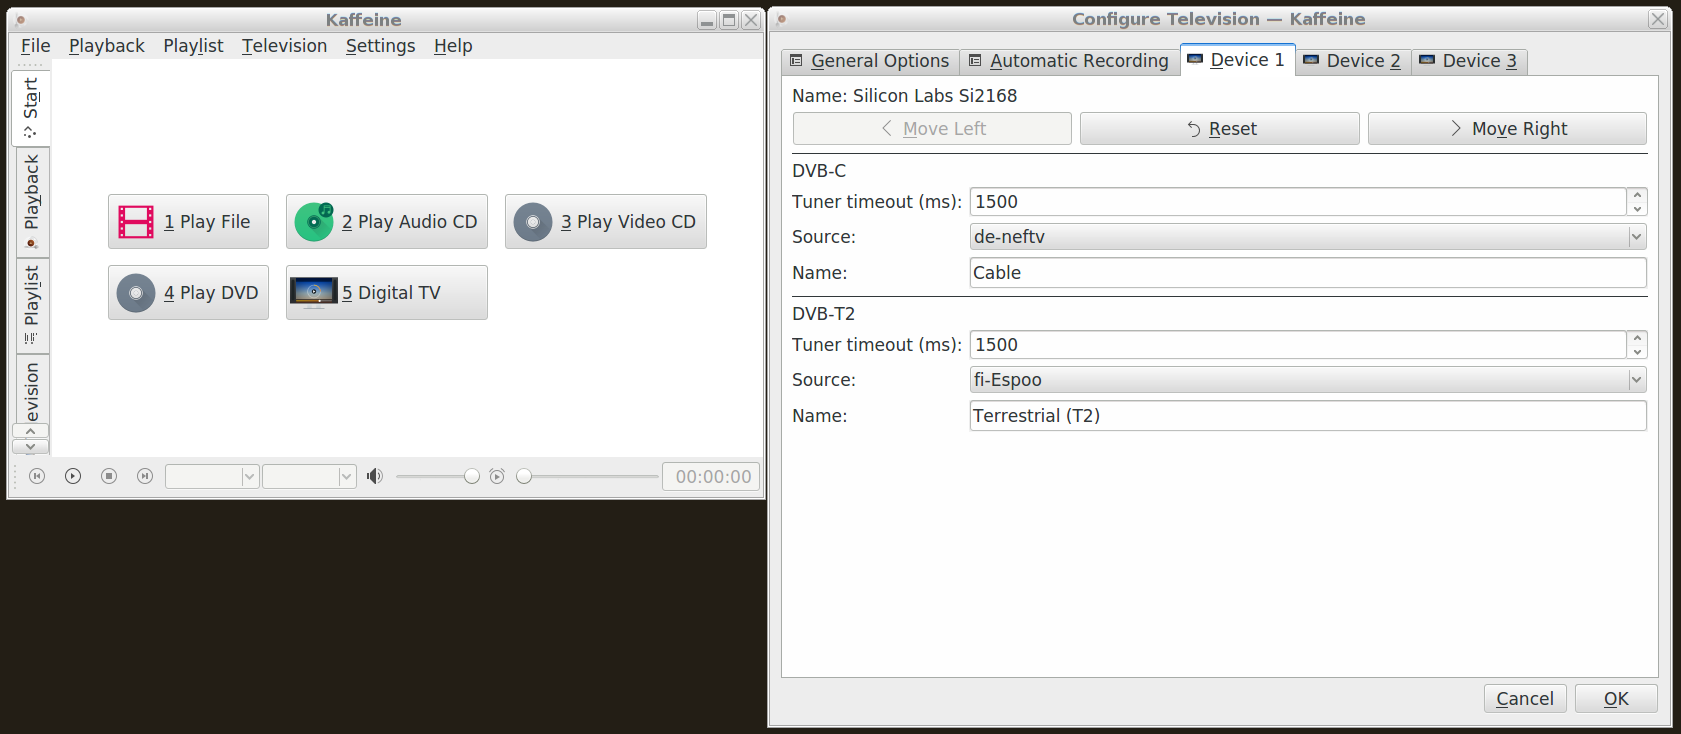Confirm the dialog with OK

pos(1616,698)
